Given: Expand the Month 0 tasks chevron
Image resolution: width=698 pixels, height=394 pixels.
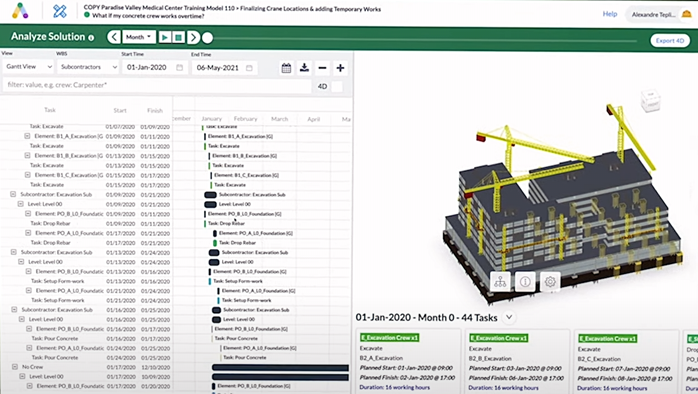Looking at the screenshot, I should pyautogui.click(x=509, y=317).
